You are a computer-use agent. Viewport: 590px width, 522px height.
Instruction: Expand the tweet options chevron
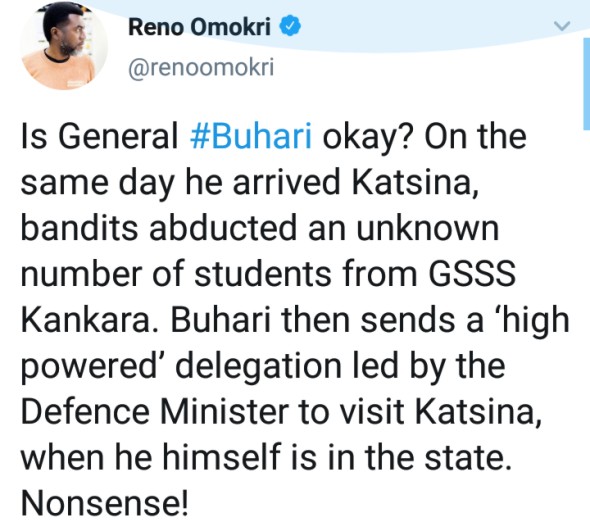pos(563,26)
